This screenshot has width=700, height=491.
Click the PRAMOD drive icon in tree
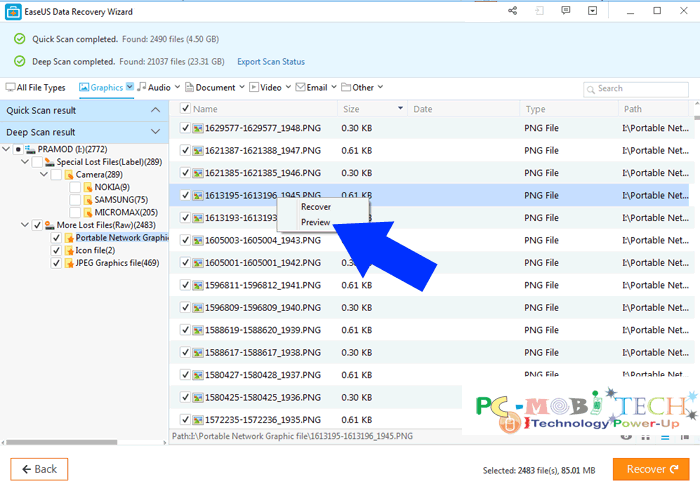pyautogui.click(x=30, y=149)
